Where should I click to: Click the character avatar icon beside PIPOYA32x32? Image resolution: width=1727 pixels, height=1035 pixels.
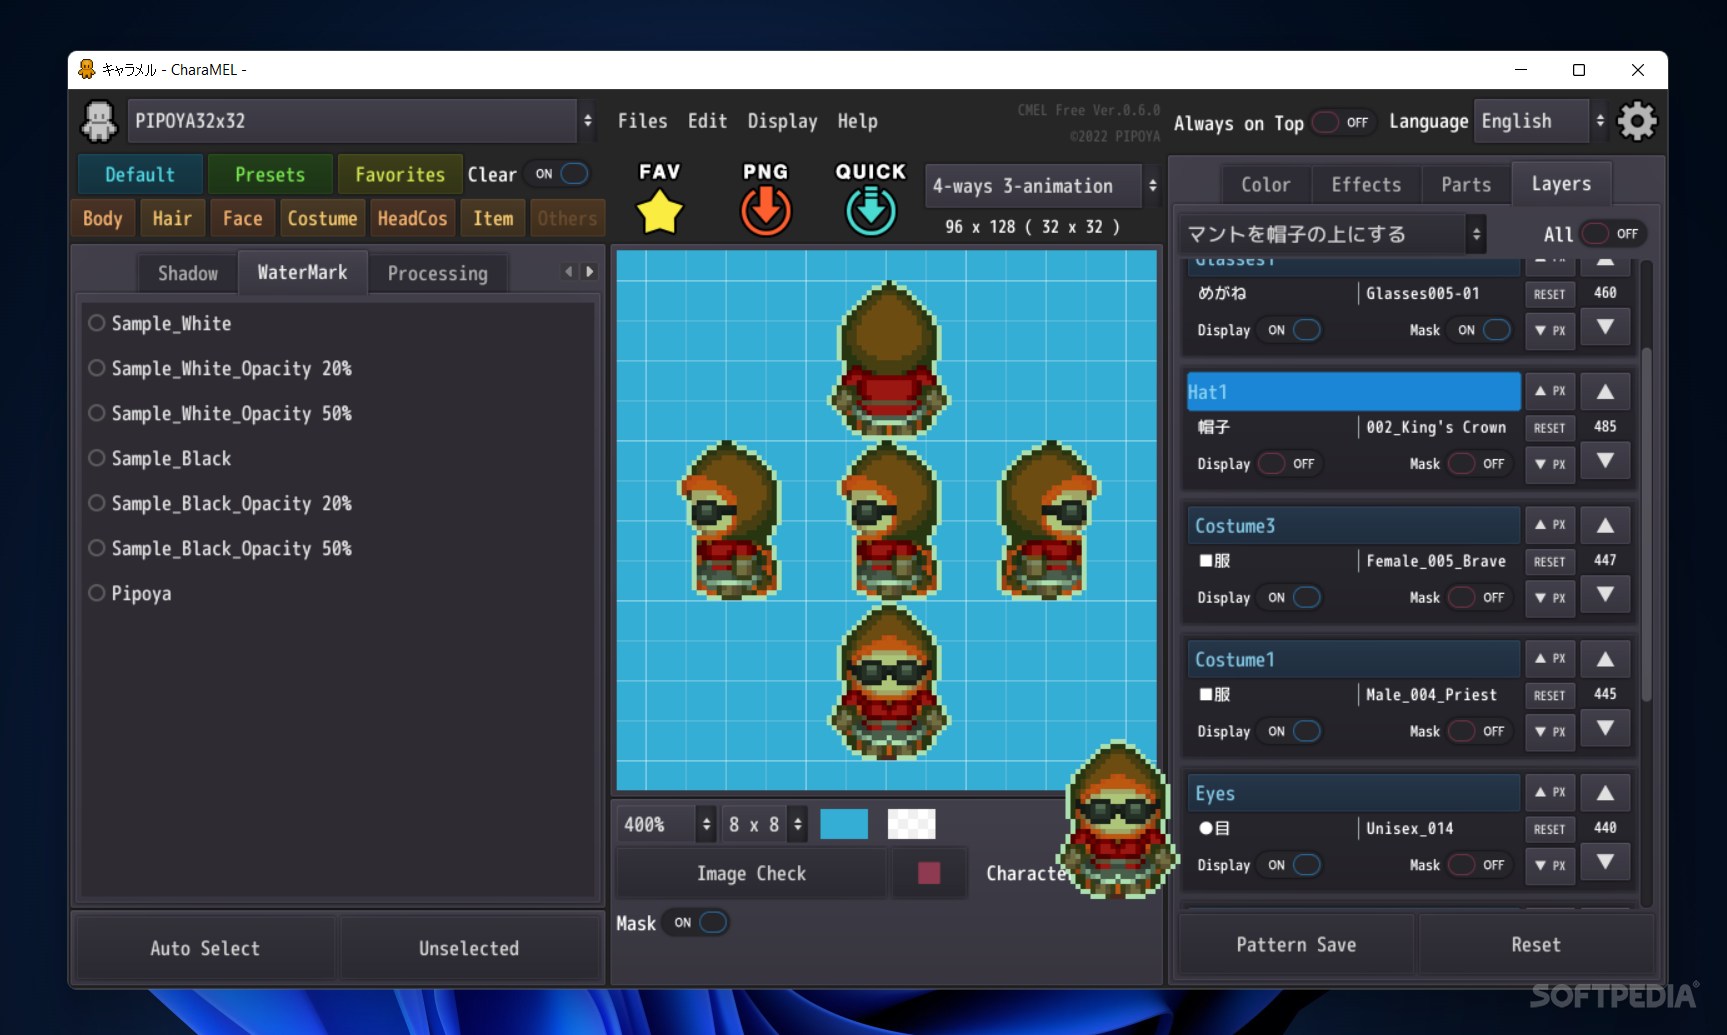pos(99,121)
